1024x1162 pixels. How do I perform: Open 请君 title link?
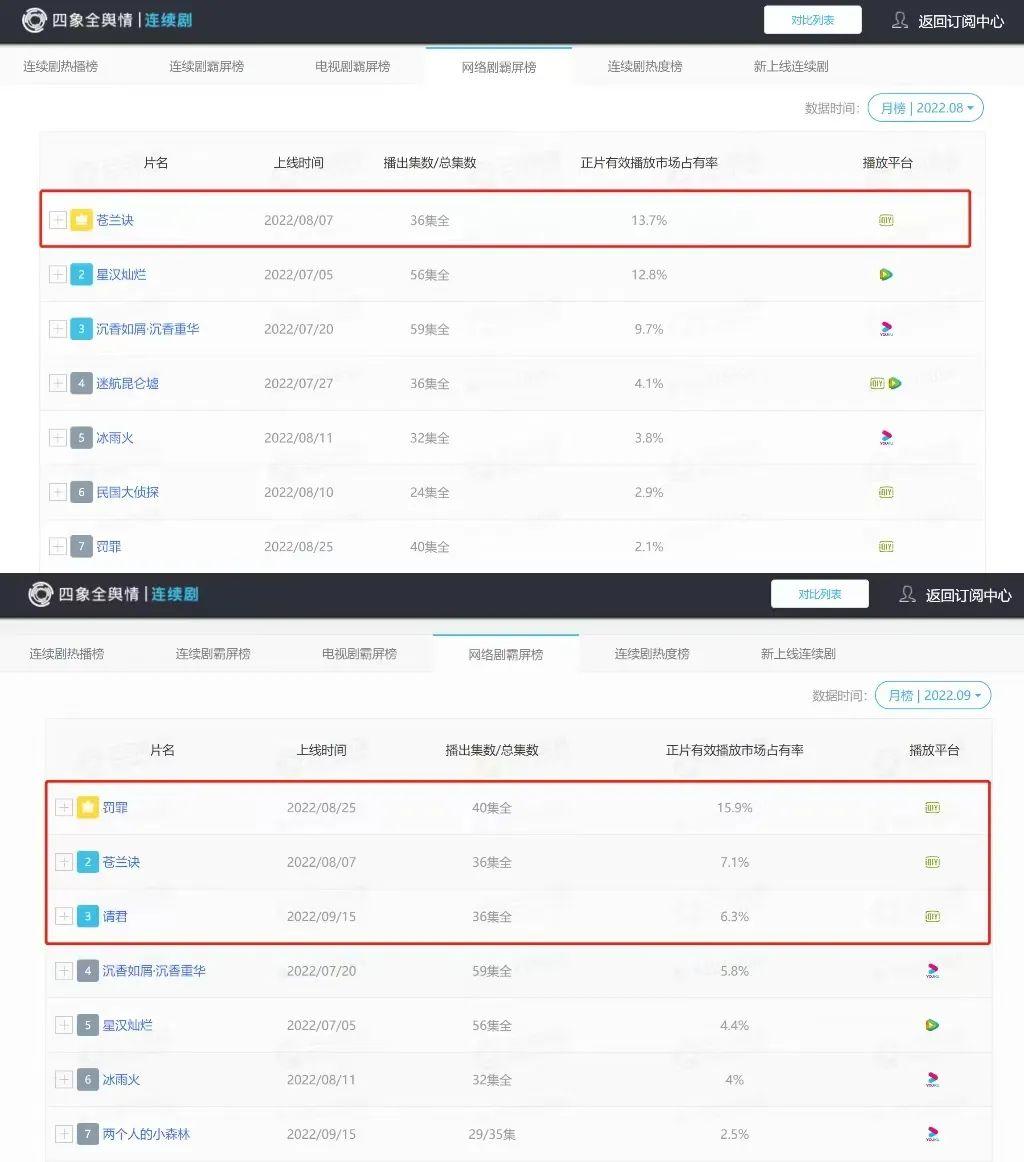[x=115, y=916]
